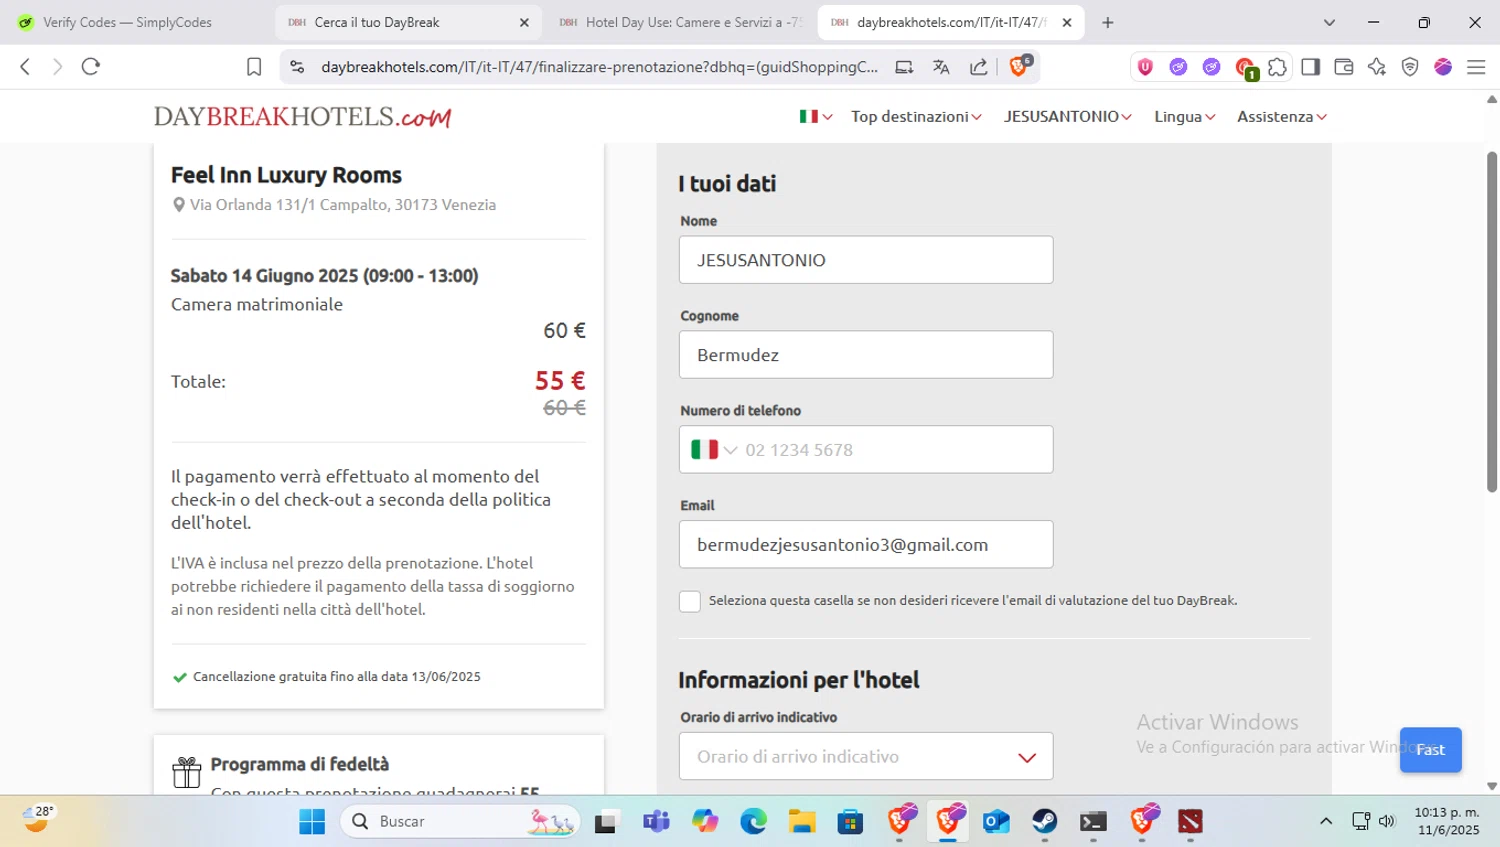Click the page vertical scrollbar thumb

1492,322
